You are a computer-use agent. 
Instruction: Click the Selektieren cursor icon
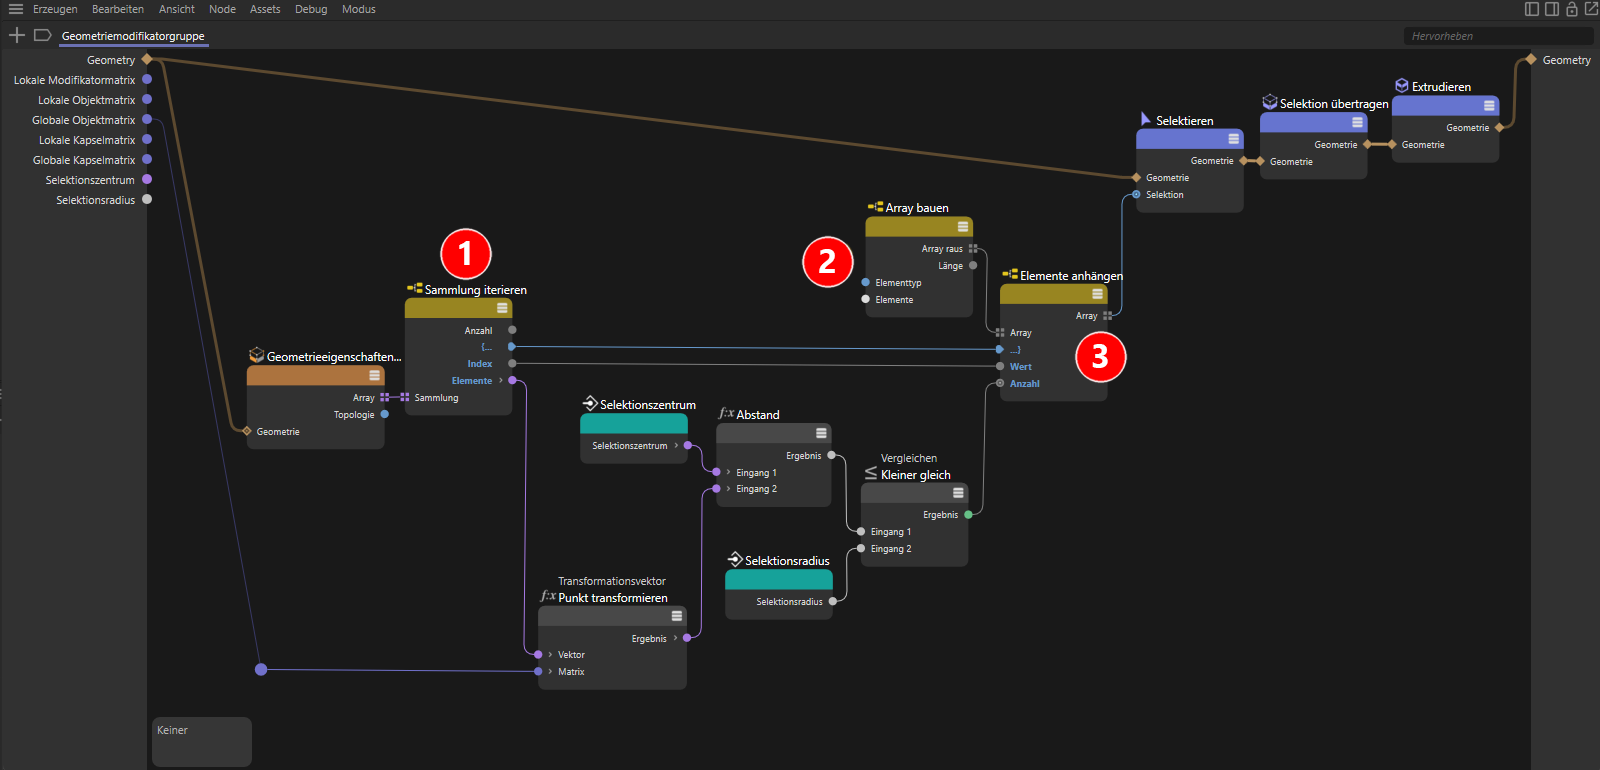1146,119
